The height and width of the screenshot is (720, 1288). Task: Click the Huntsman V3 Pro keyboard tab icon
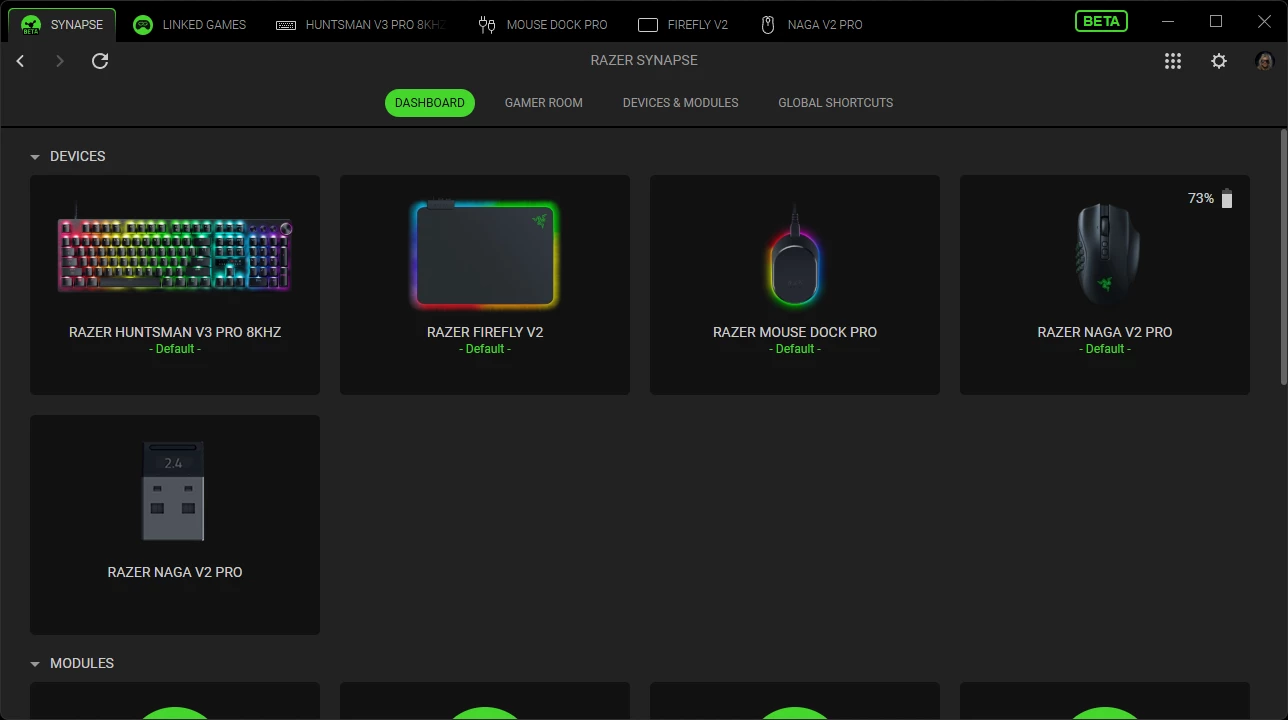pyautogui.click(x=286, y=24)
